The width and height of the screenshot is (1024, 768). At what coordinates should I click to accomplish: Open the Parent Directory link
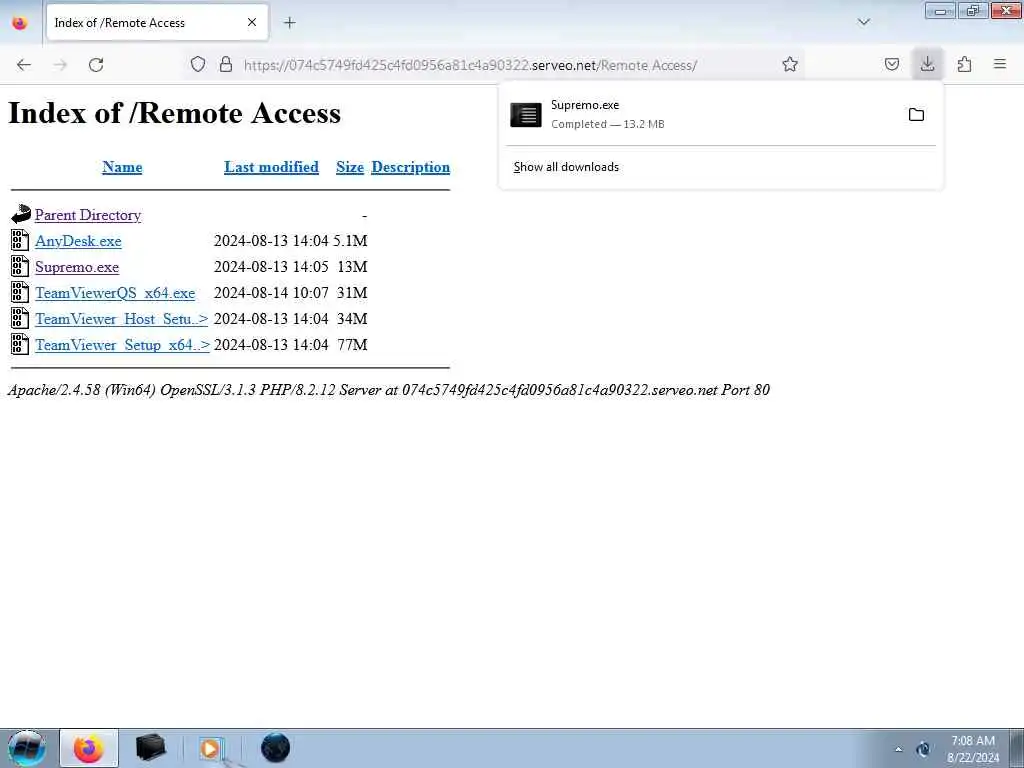point(88,215)
